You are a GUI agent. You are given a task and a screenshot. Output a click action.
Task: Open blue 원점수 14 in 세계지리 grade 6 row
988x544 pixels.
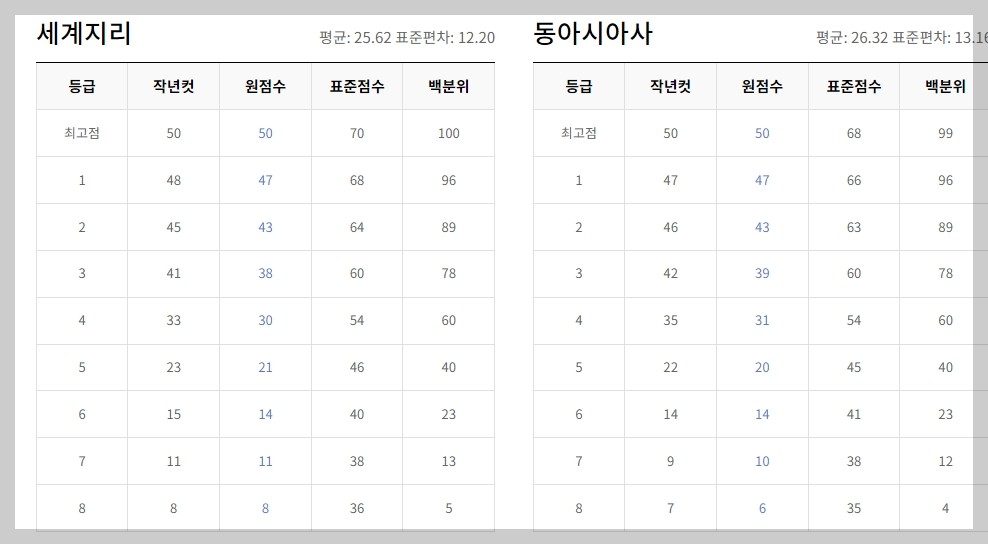coord(265,415)
